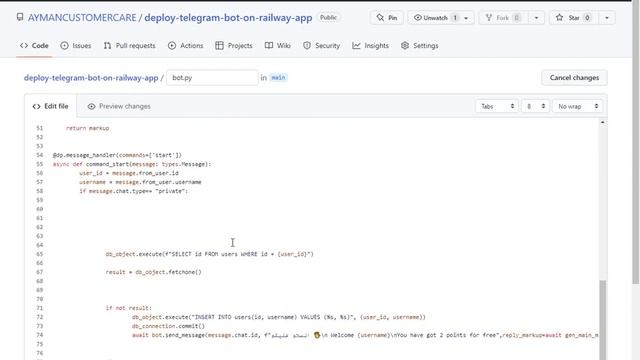Click the Wiki book icon
The image size is (640, 360).
(269, 46)
